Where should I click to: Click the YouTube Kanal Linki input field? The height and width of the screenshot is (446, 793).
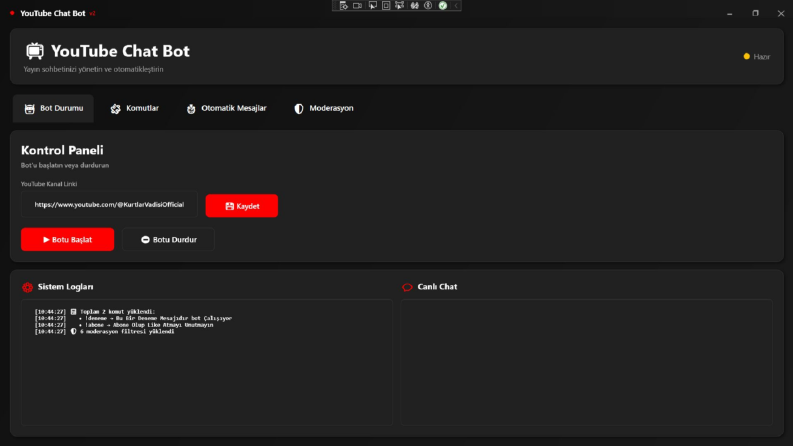click(109, 205)
